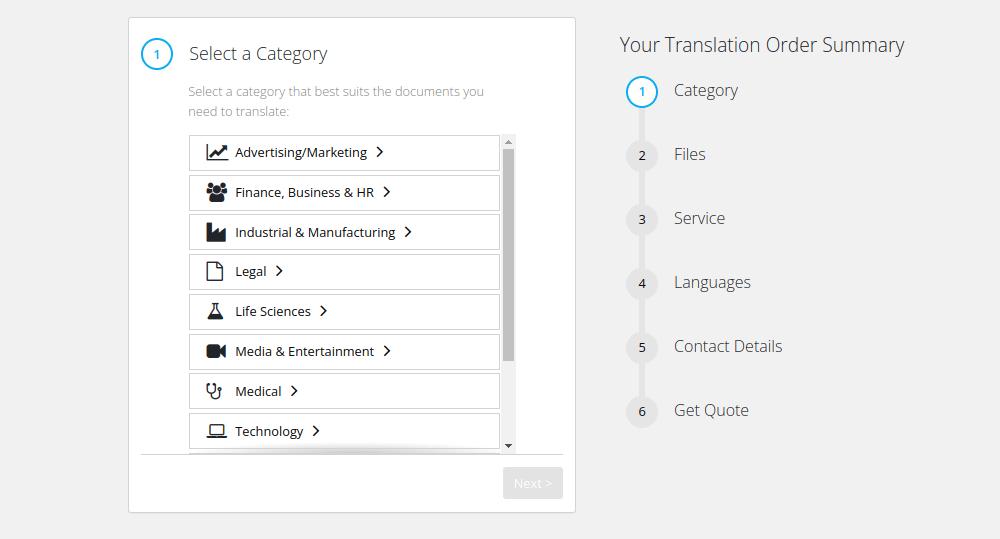Click the scrollbar up arrow
Screen dimensions: 1000x539
point(508,142)
